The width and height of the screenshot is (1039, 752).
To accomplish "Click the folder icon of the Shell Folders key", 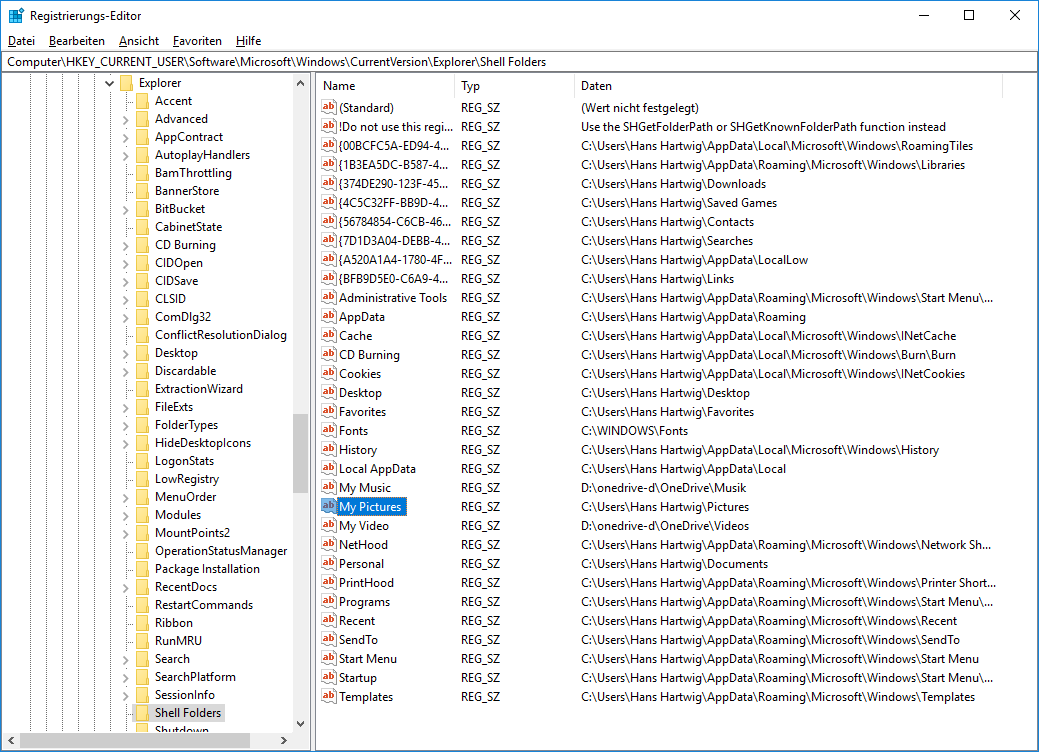I will (142, 713).
